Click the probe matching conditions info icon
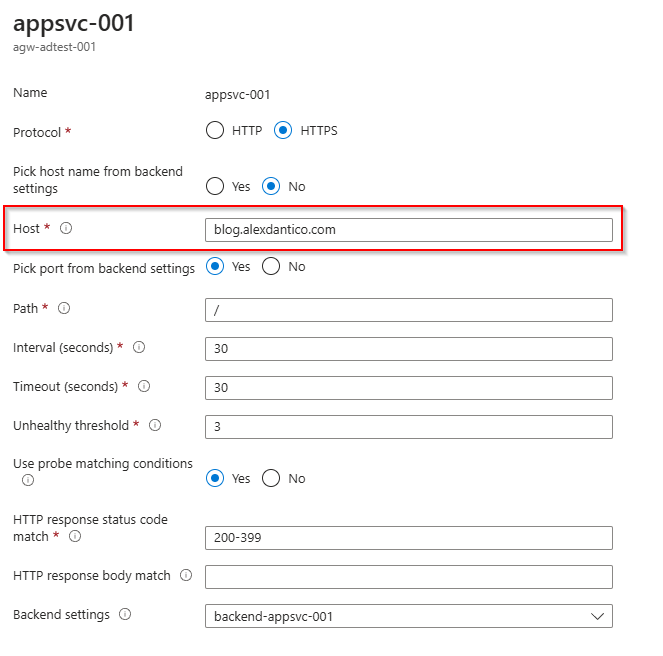663x656 pixels. [27, 480]
